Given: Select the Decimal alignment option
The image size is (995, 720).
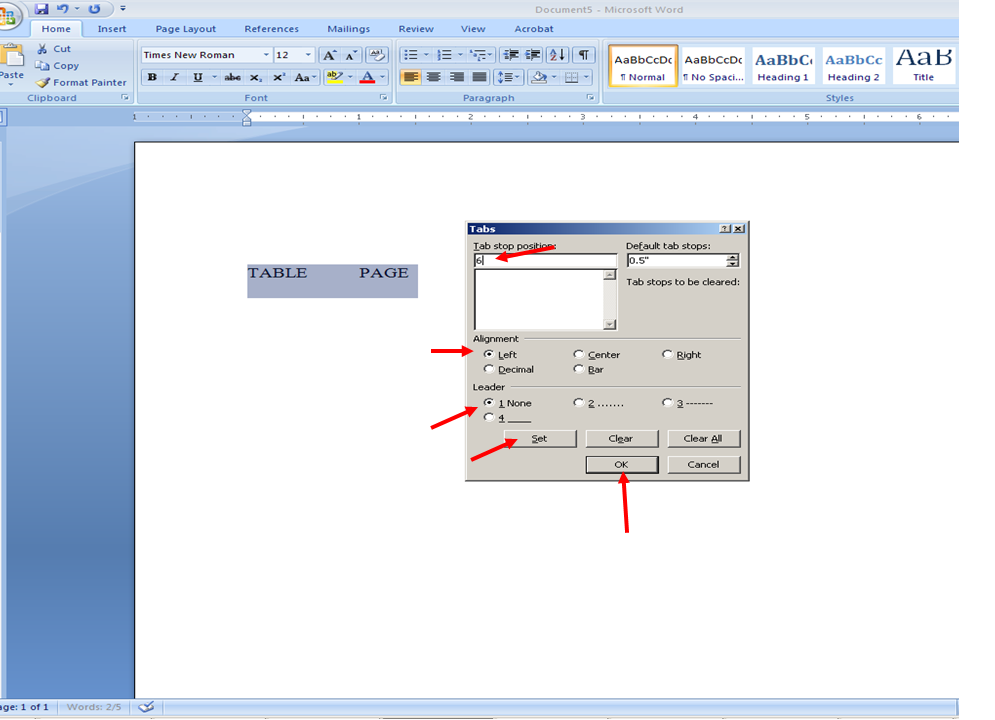Looking at the screenshot, I should point(489,369).
